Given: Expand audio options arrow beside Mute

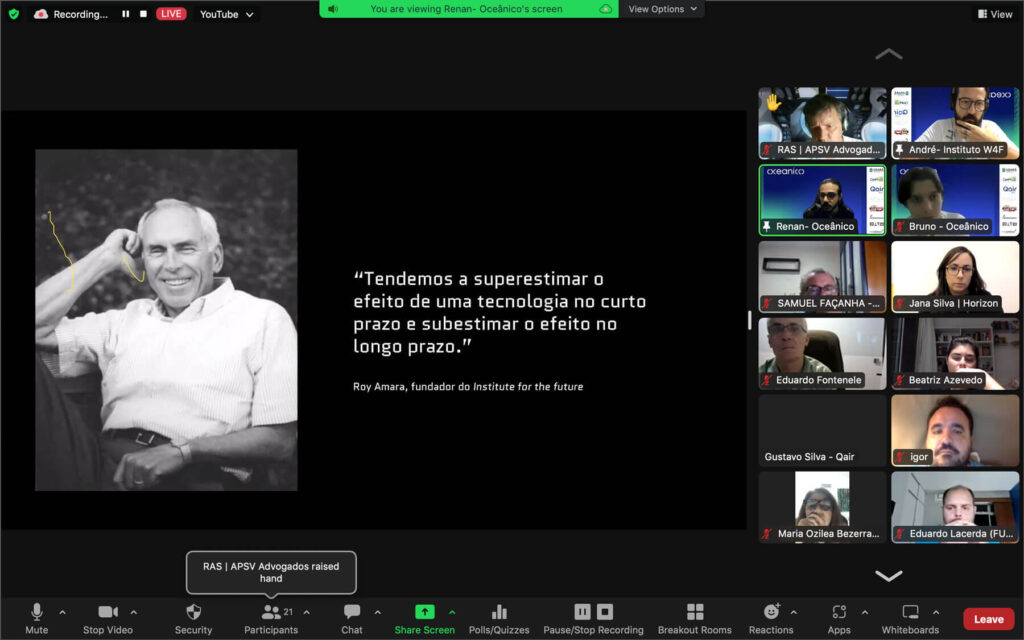Looking at the screenshot, I should (62, 612).
